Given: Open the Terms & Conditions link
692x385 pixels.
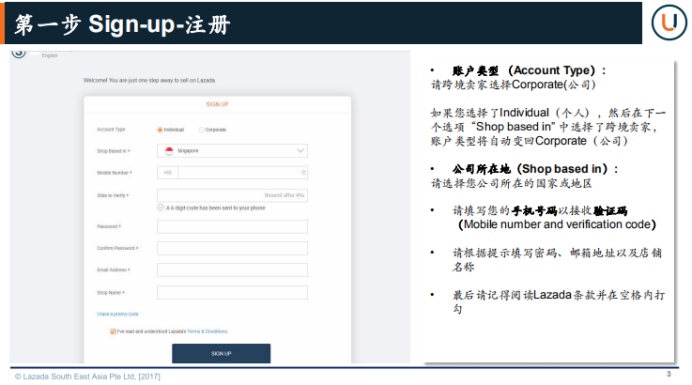Looking at the screenshot, I should [207, 331].
